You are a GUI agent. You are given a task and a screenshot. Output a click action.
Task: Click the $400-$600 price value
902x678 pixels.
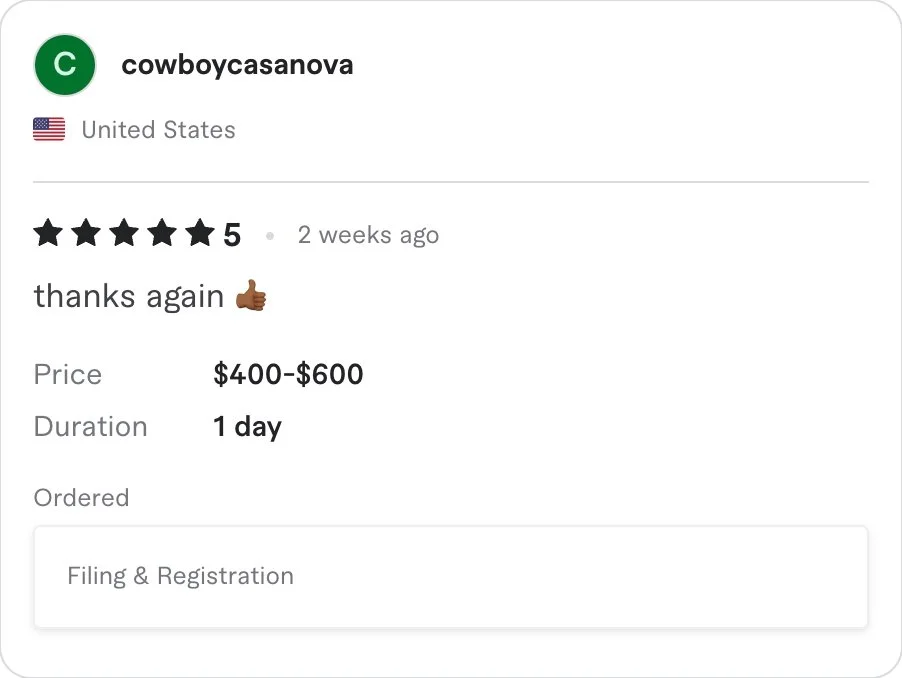(288, 375)
